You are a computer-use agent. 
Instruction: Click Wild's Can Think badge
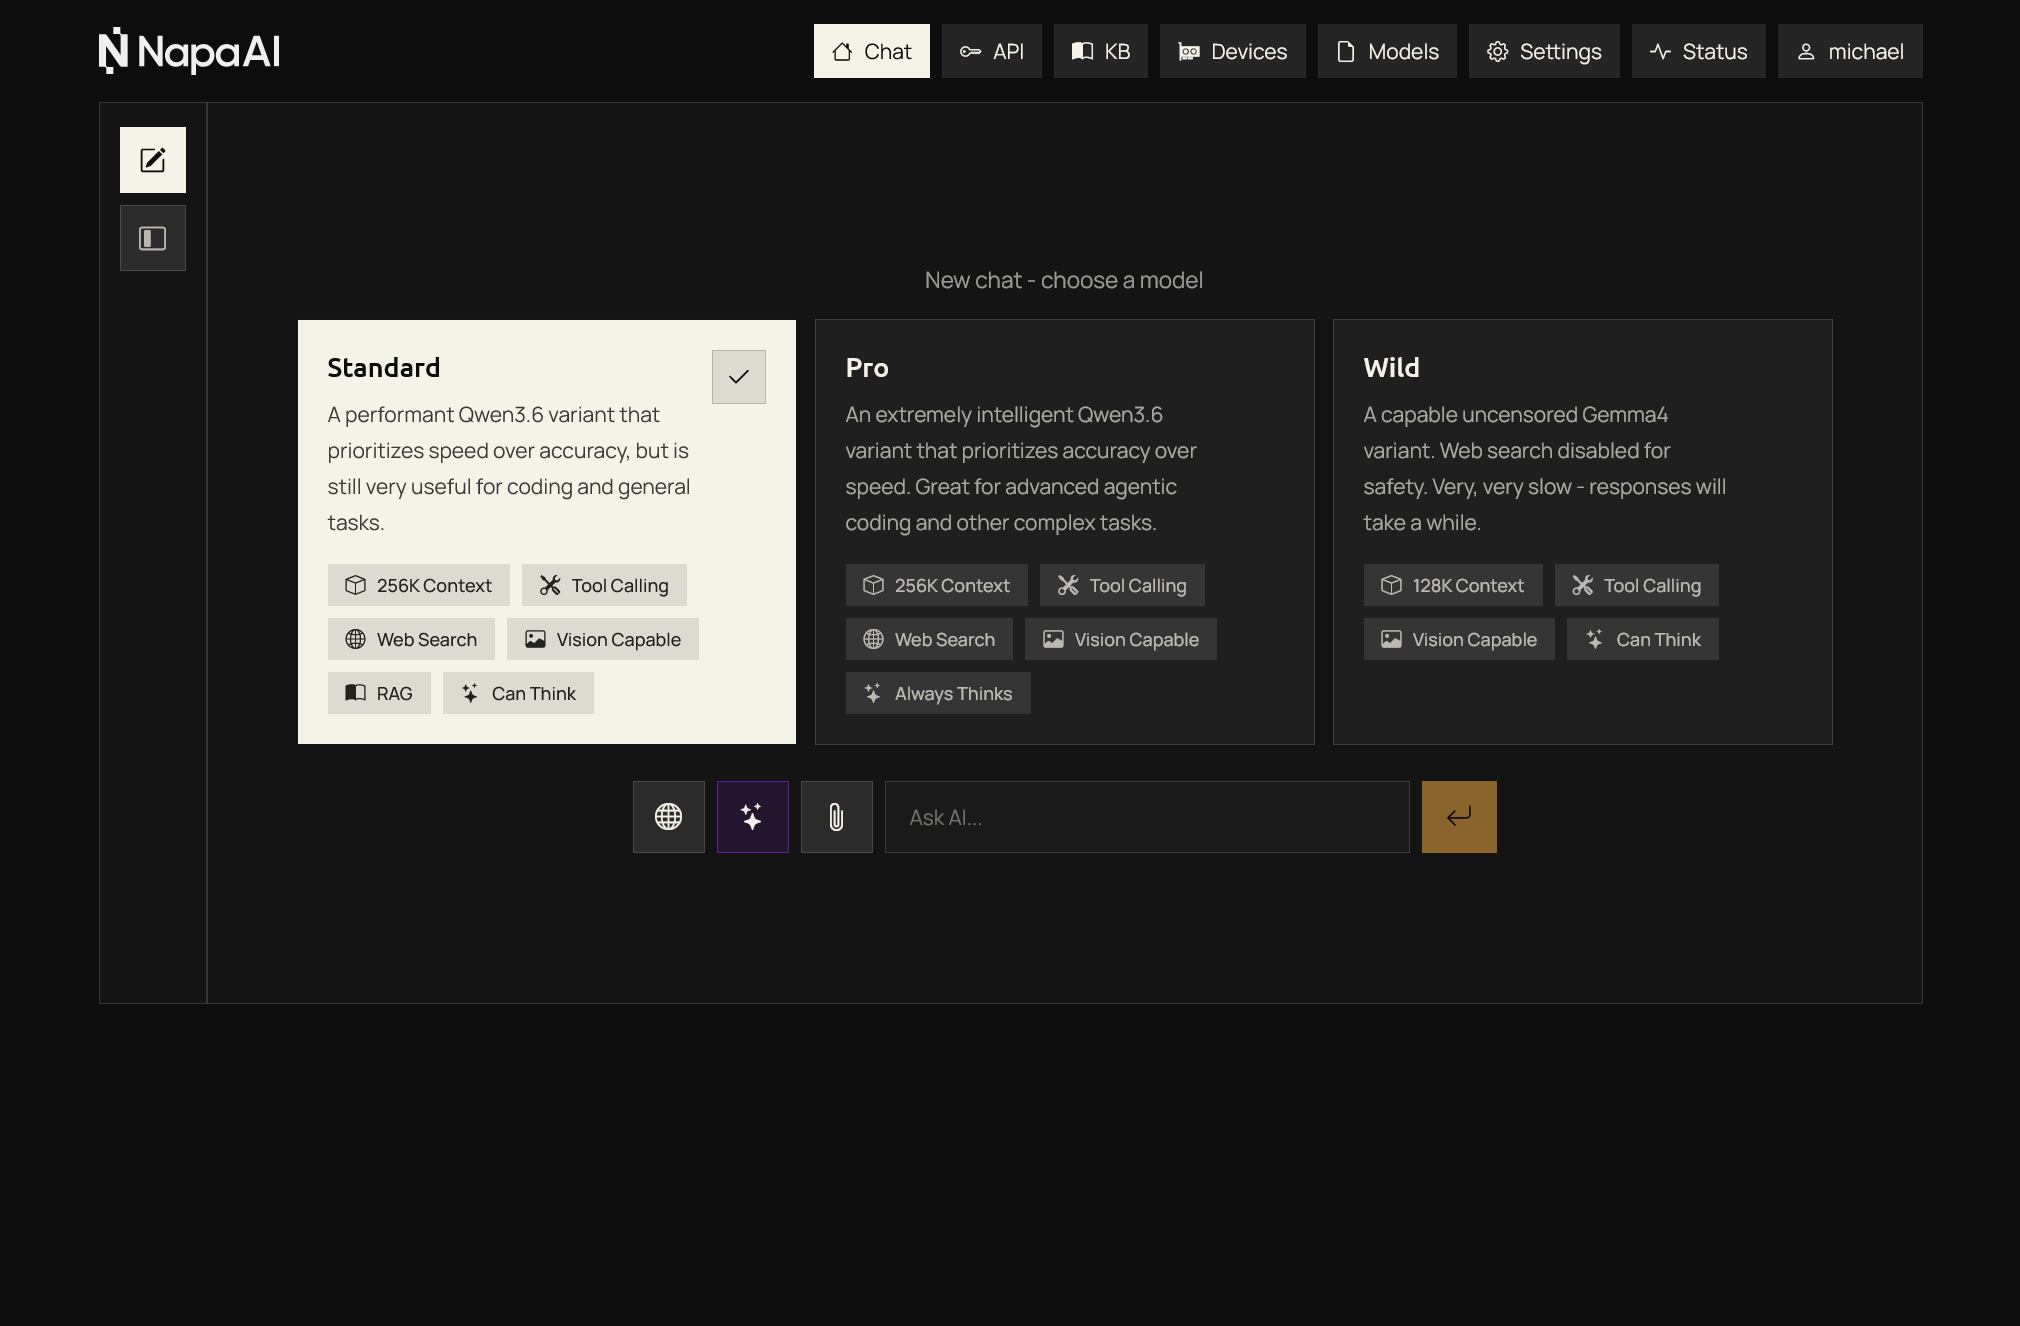tap(1643, 639)
